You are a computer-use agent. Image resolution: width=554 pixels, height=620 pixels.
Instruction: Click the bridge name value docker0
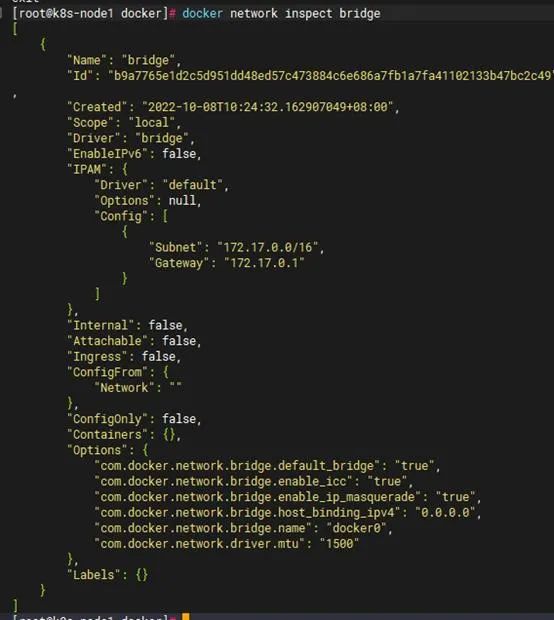[356, 528]
